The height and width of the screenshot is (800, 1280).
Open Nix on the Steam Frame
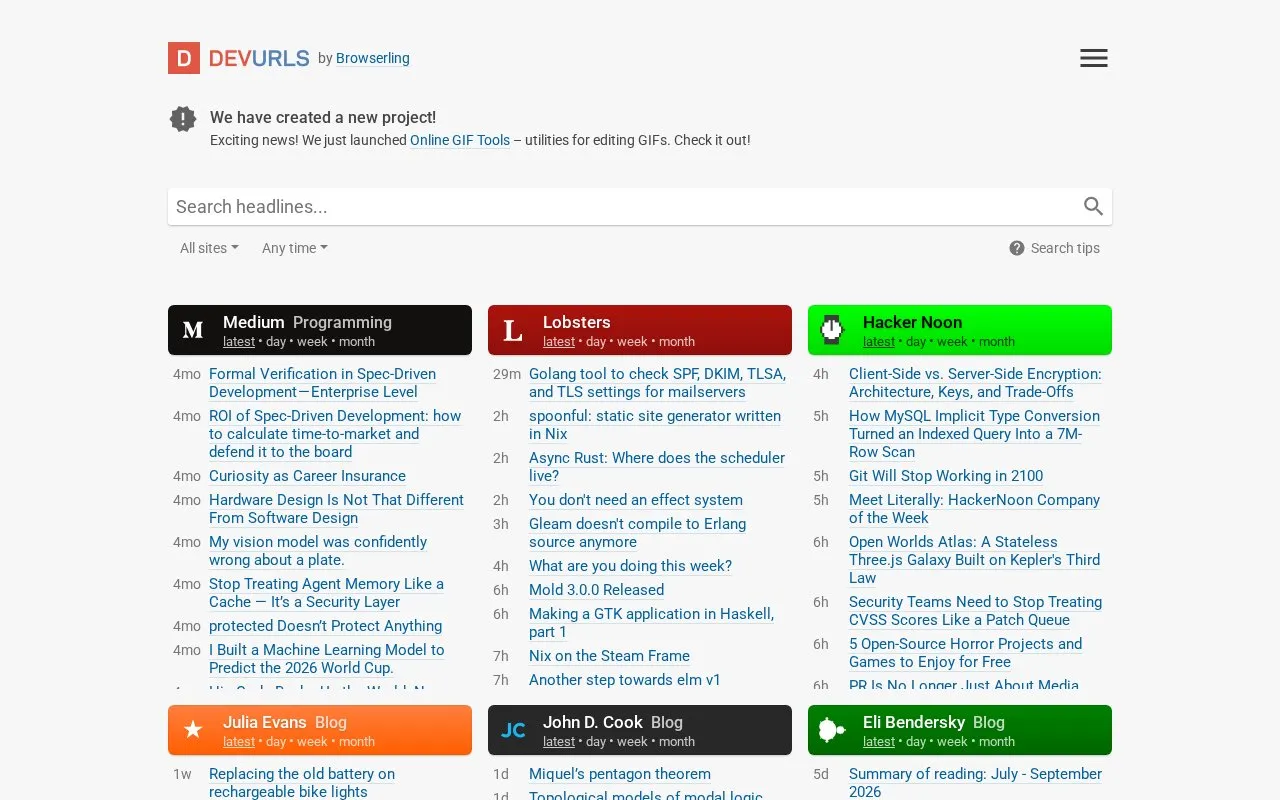pos(609,656)
